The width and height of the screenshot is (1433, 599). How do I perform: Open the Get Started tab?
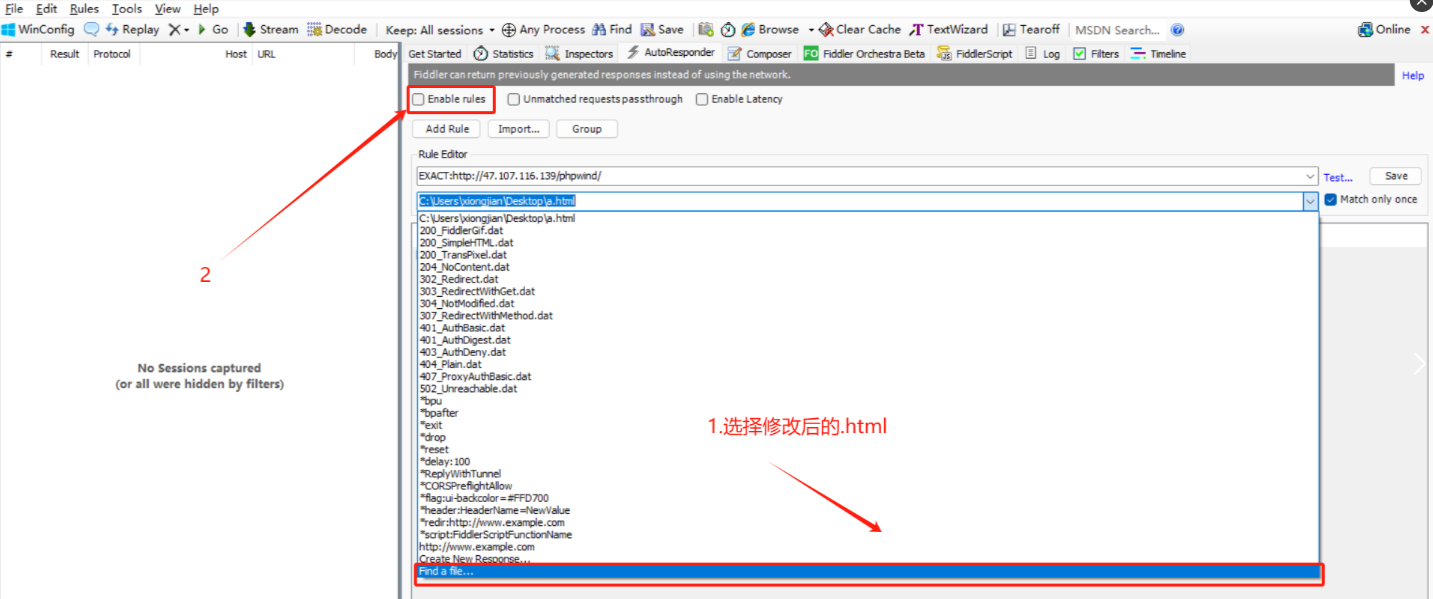[435, 54]
